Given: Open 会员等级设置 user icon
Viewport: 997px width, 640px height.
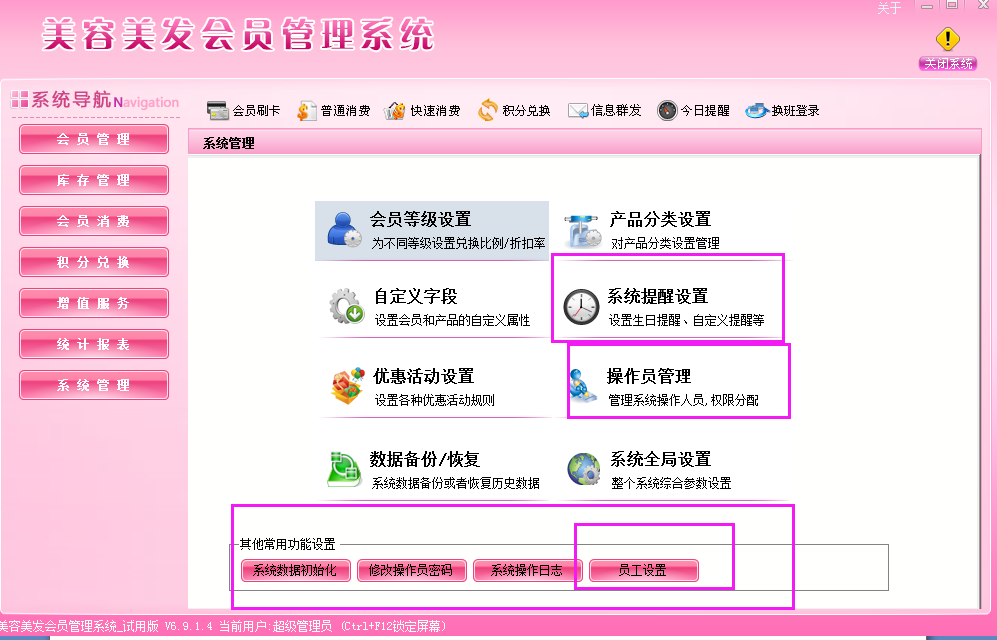Looking at the screenshot, I should [x=344, y=229].
